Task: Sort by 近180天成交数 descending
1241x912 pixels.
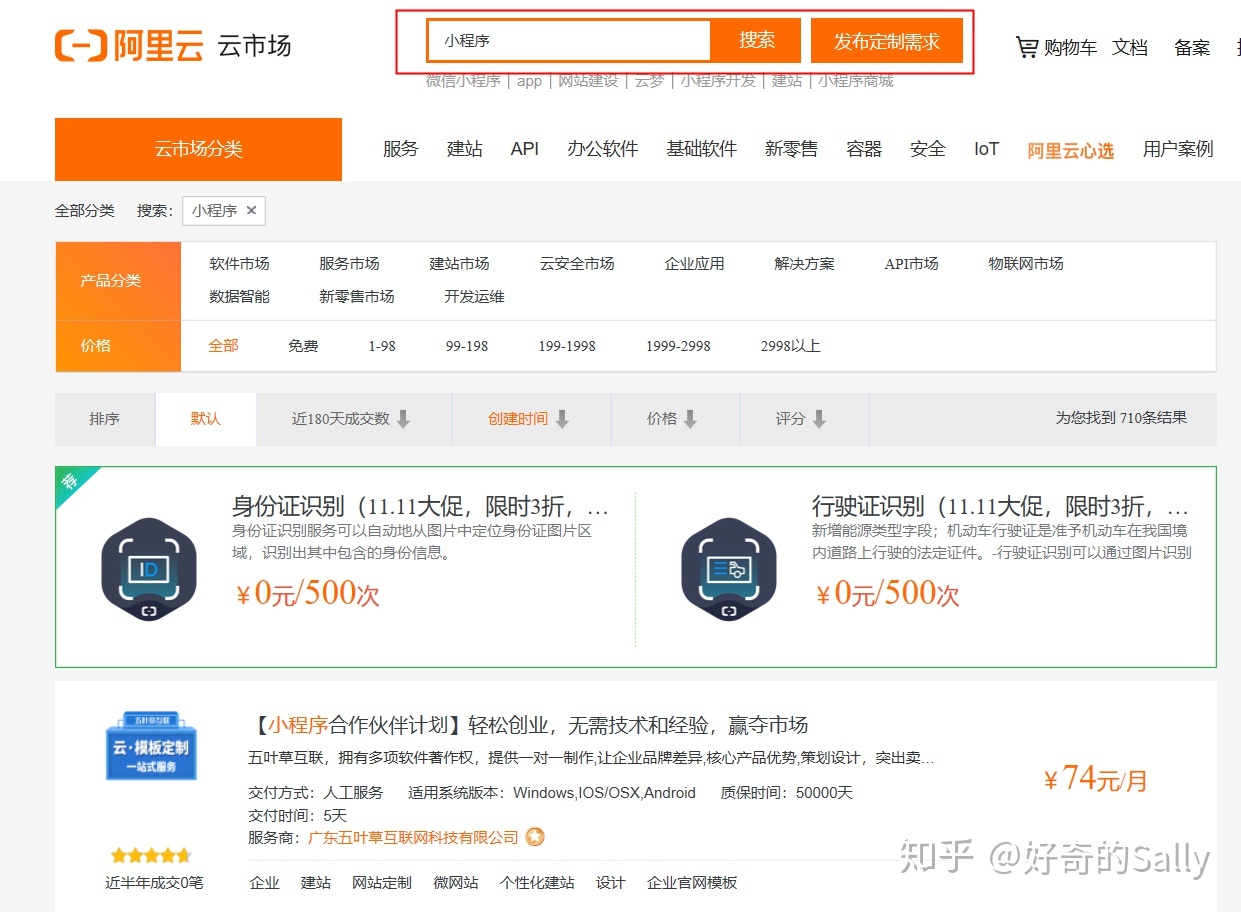Action: pyautogui.click(x=353, y=419)
